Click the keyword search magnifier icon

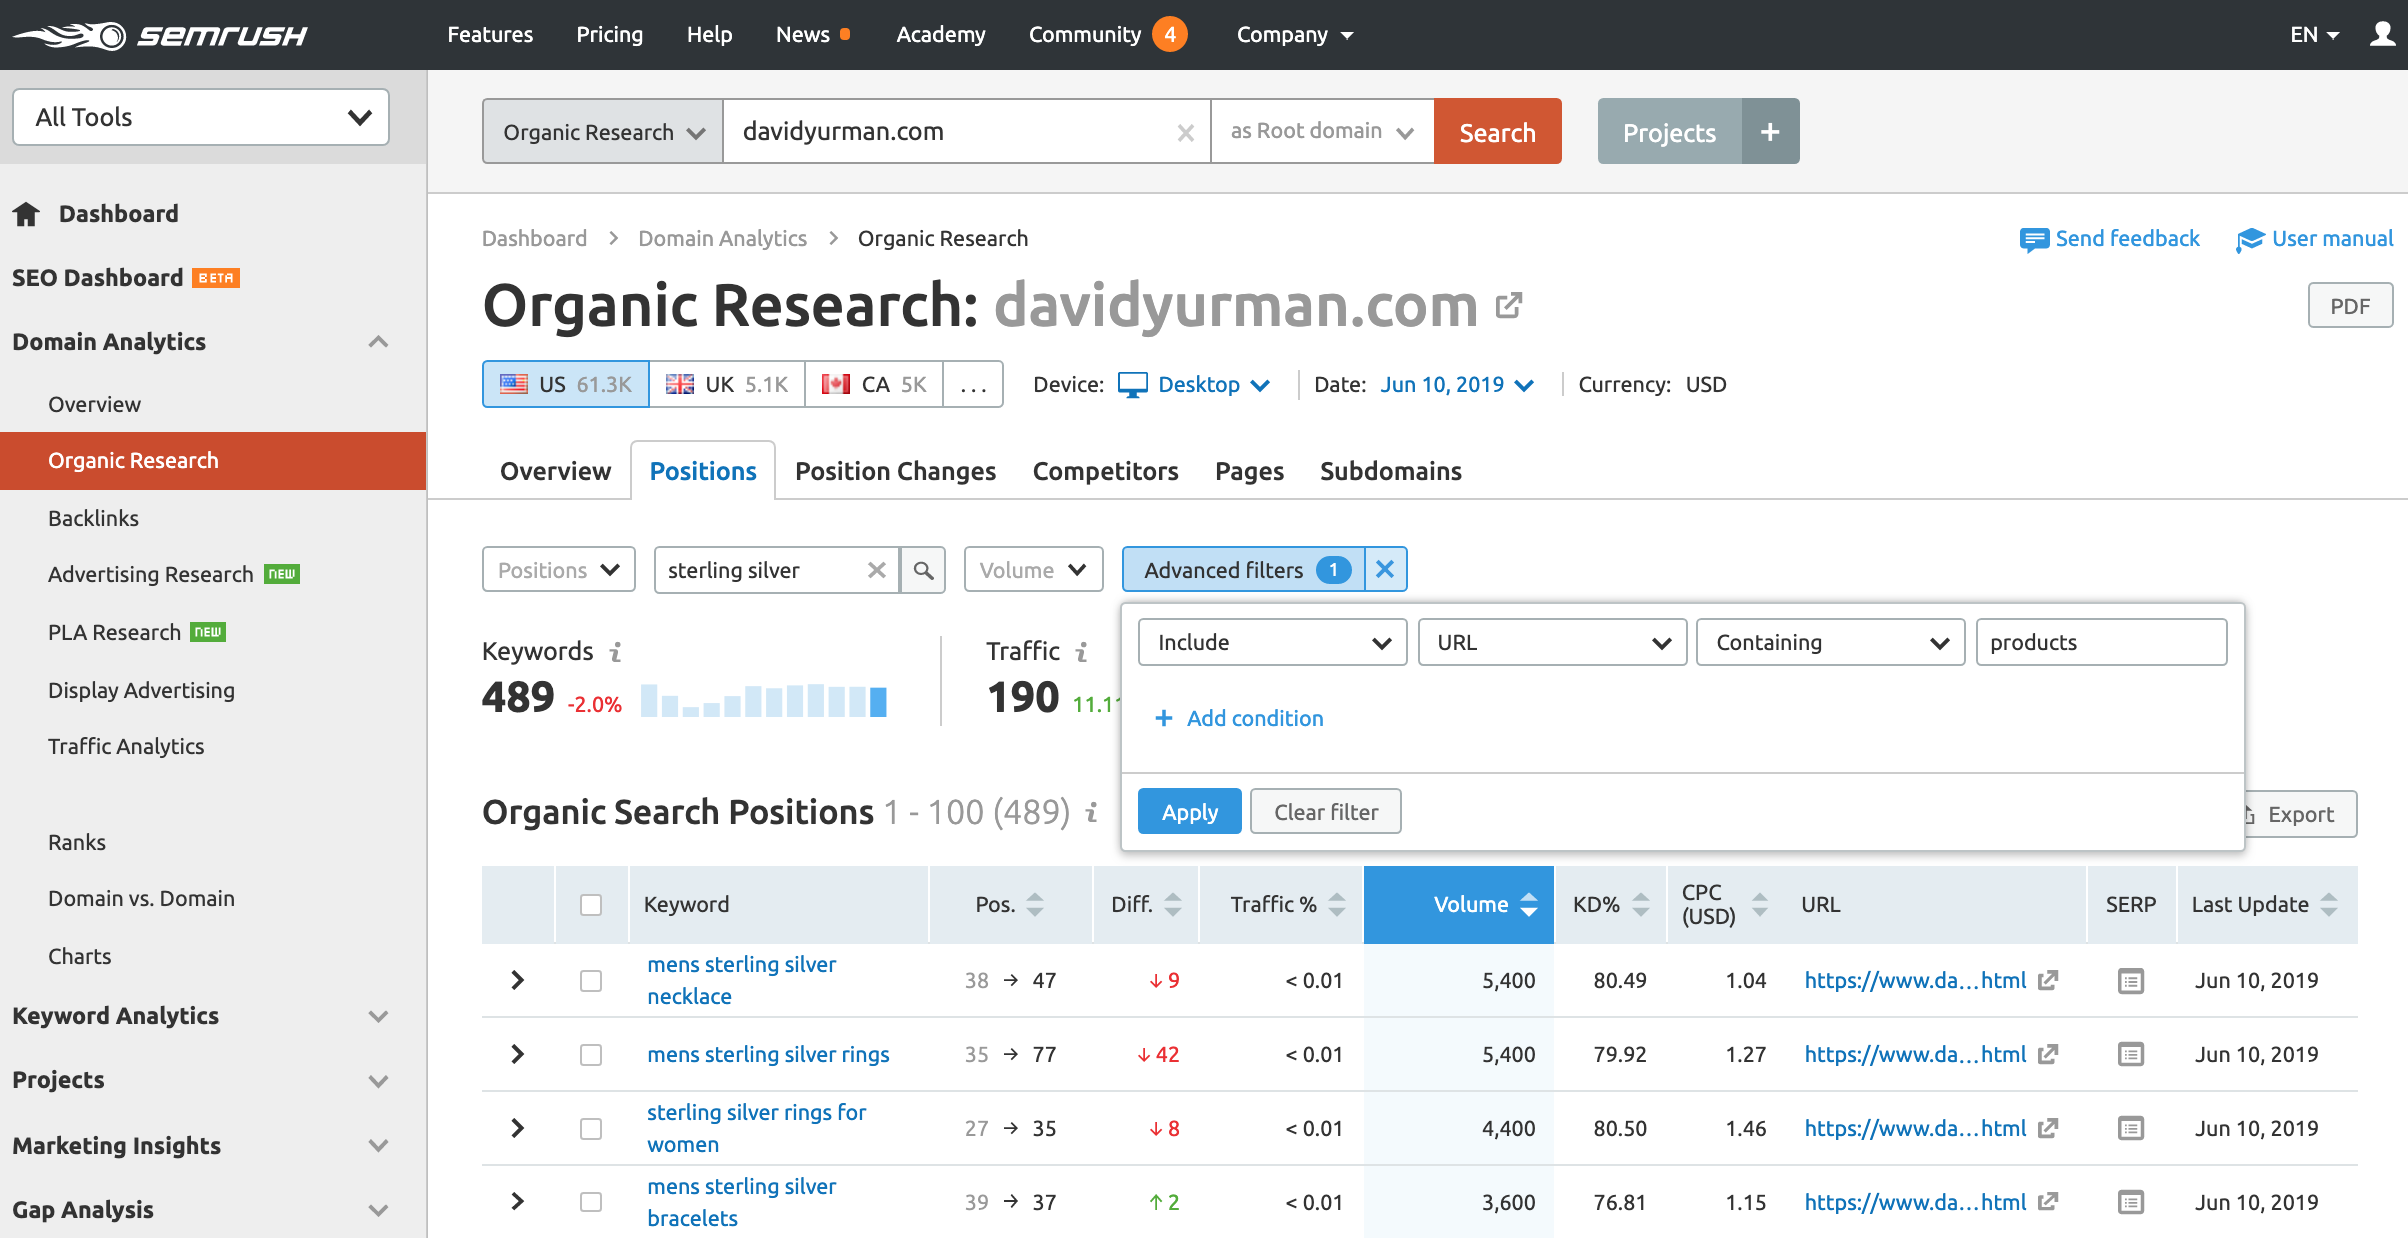(923, 570)
